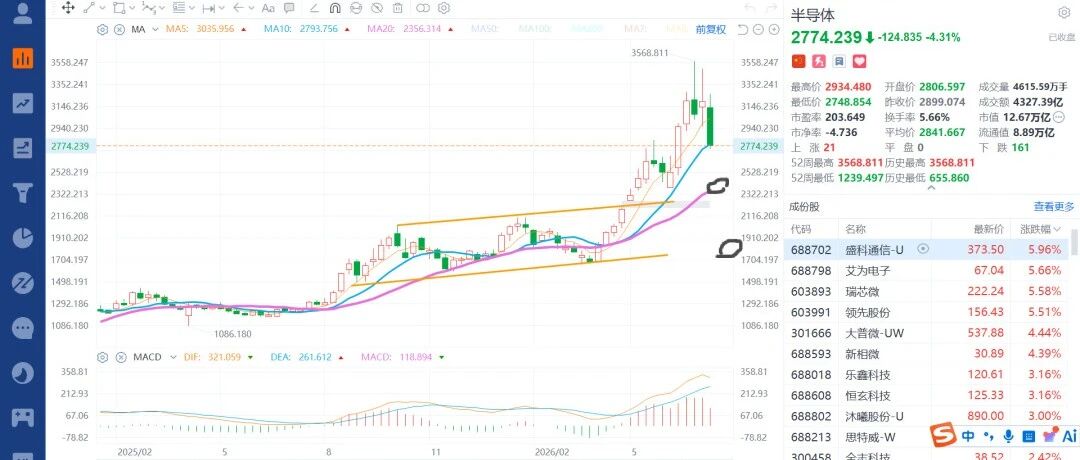The image size is (1080, 460).
Task: Sort constituents by 最新价 column header
Action: (989, 229)
